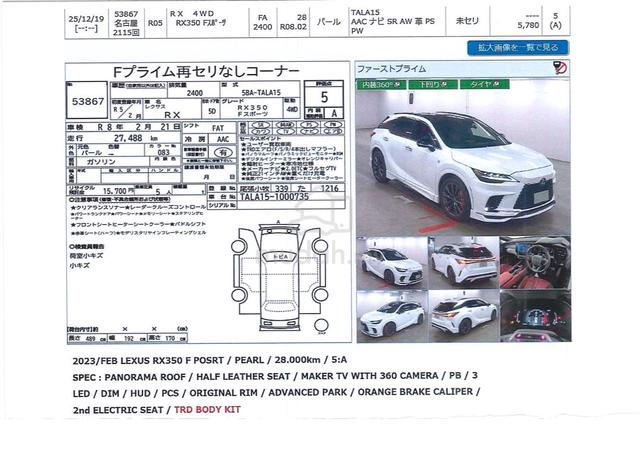Click the chassis number TALA15-1000735

click(x=275, y=197)
